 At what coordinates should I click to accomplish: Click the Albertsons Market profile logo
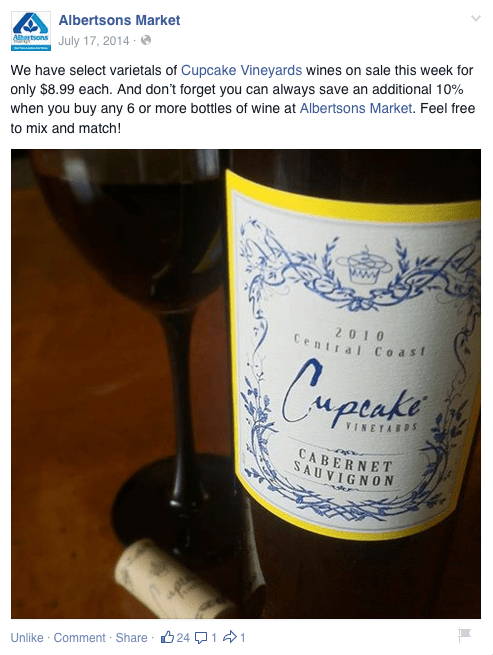31,31
